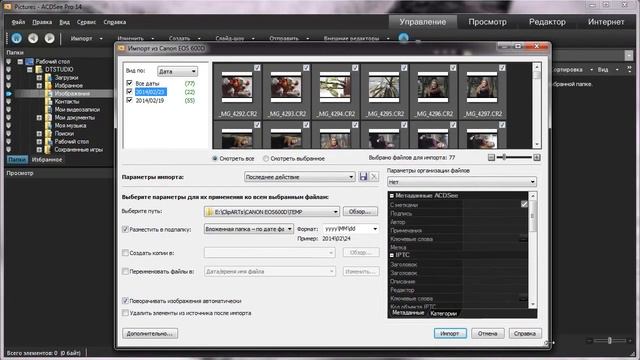This screenshot has height=360, width=640.
Task: Collapse the DTSTUDIO tree node
Action: [x=30, y=69]
